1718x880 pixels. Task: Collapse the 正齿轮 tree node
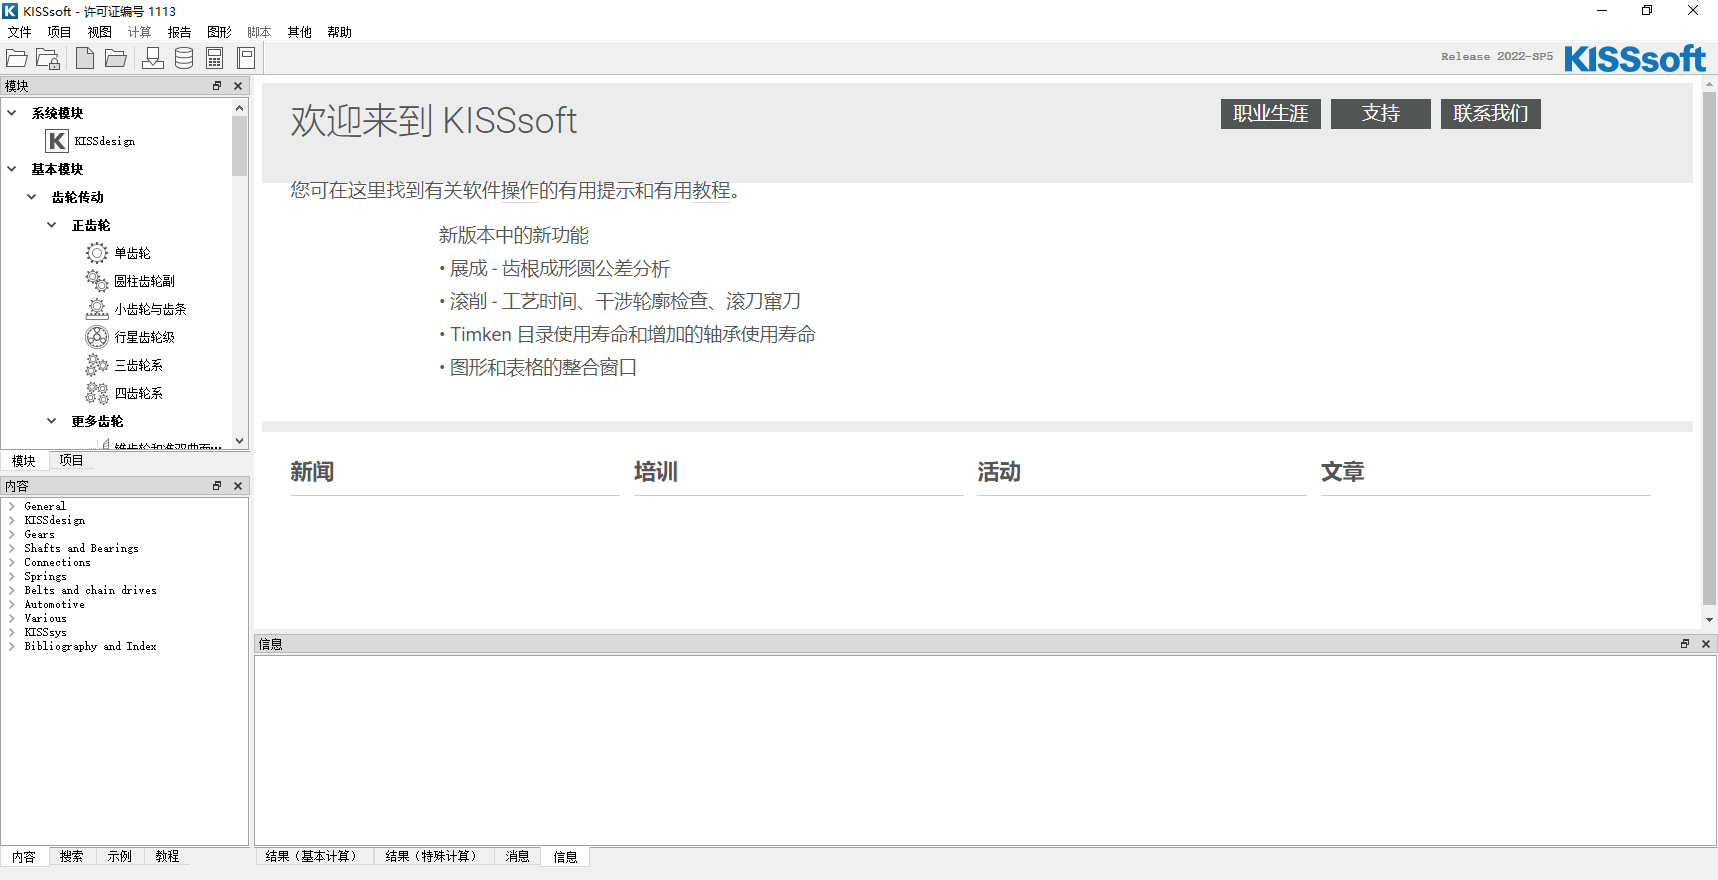[52, 225]
